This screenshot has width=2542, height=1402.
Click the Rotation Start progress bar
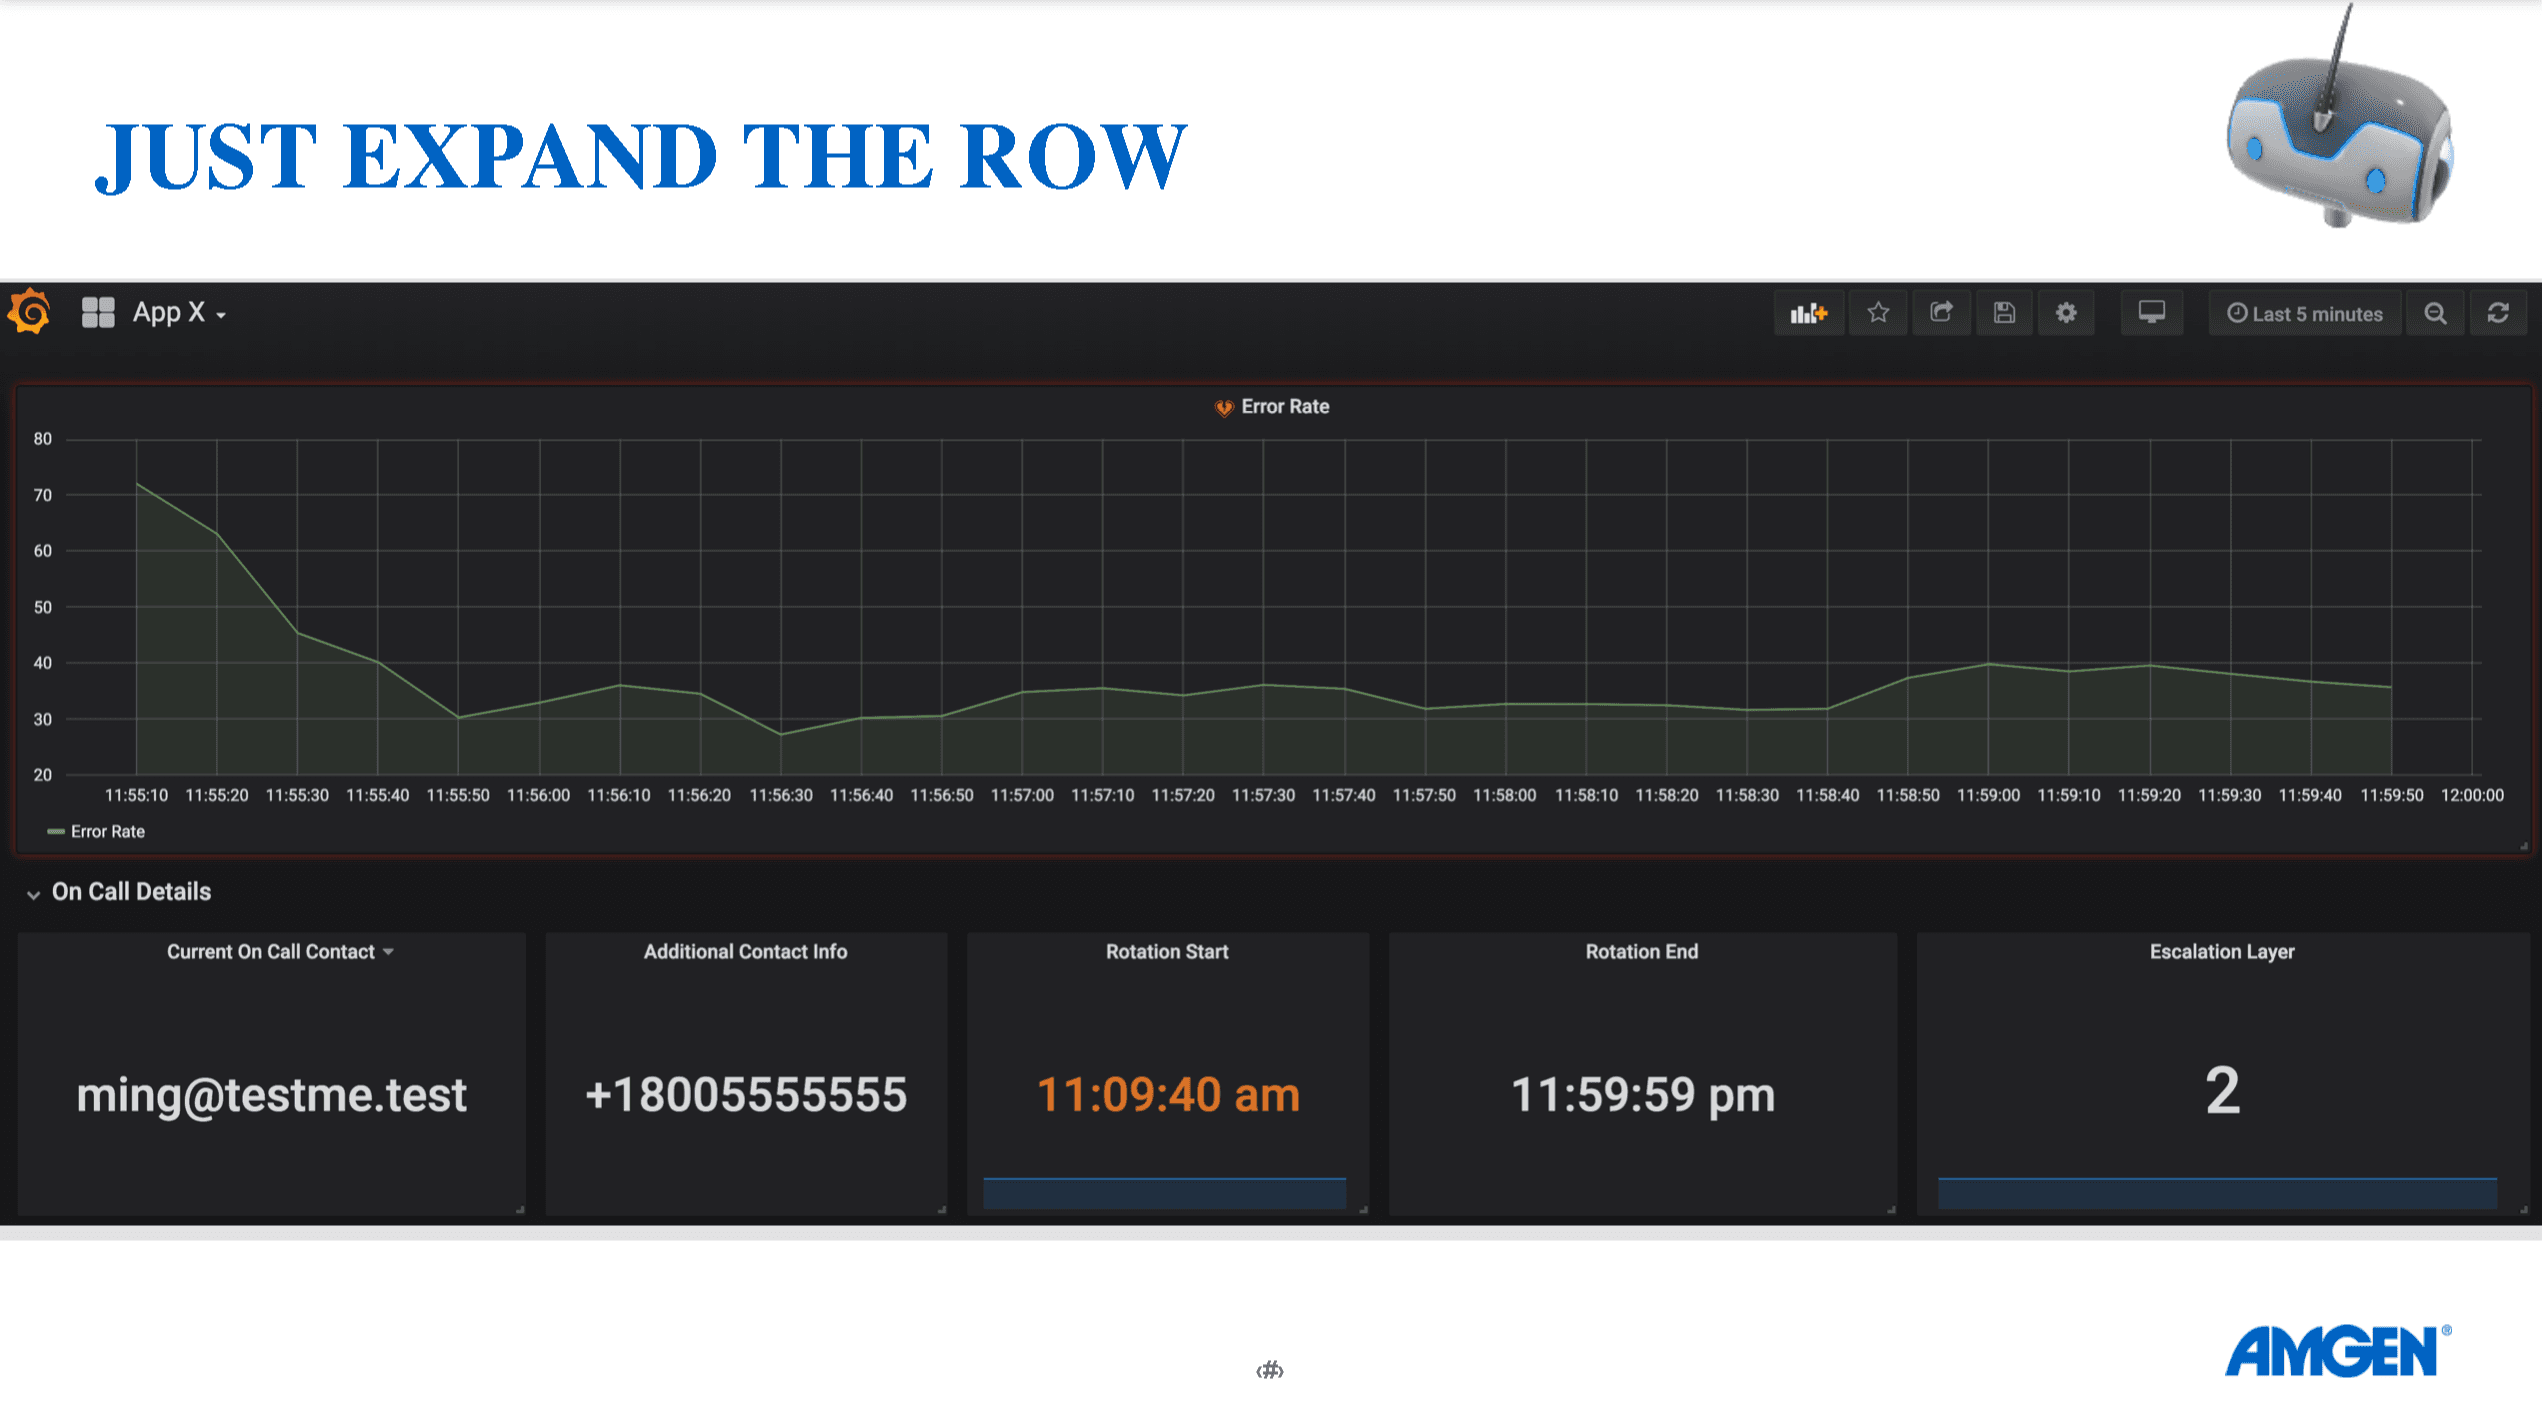point(1164,1192)
